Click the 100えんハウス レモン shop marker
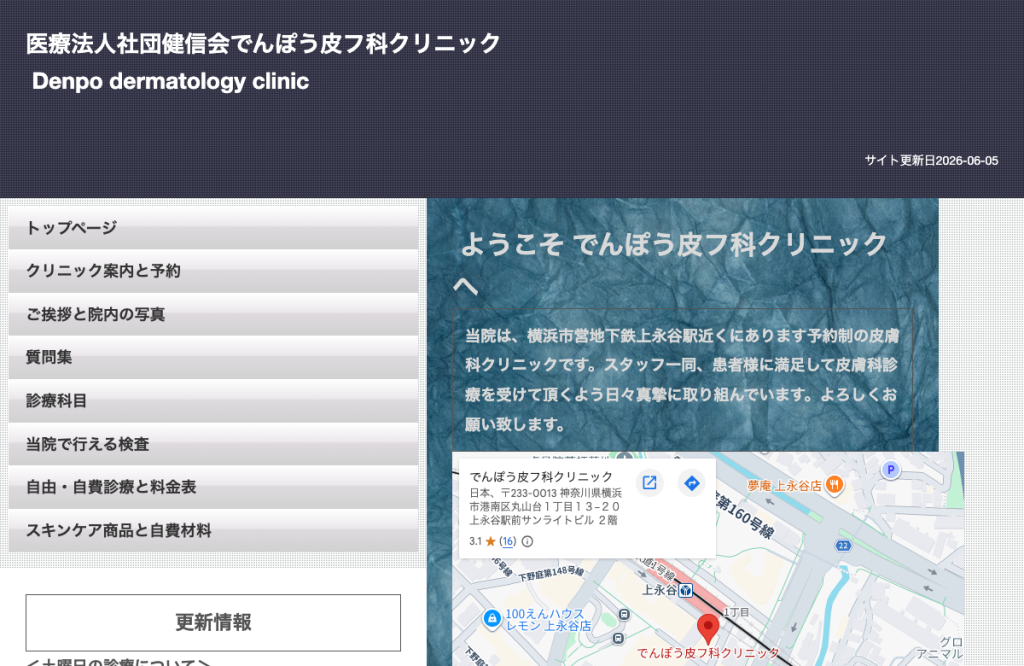 [x=492, y=618]
